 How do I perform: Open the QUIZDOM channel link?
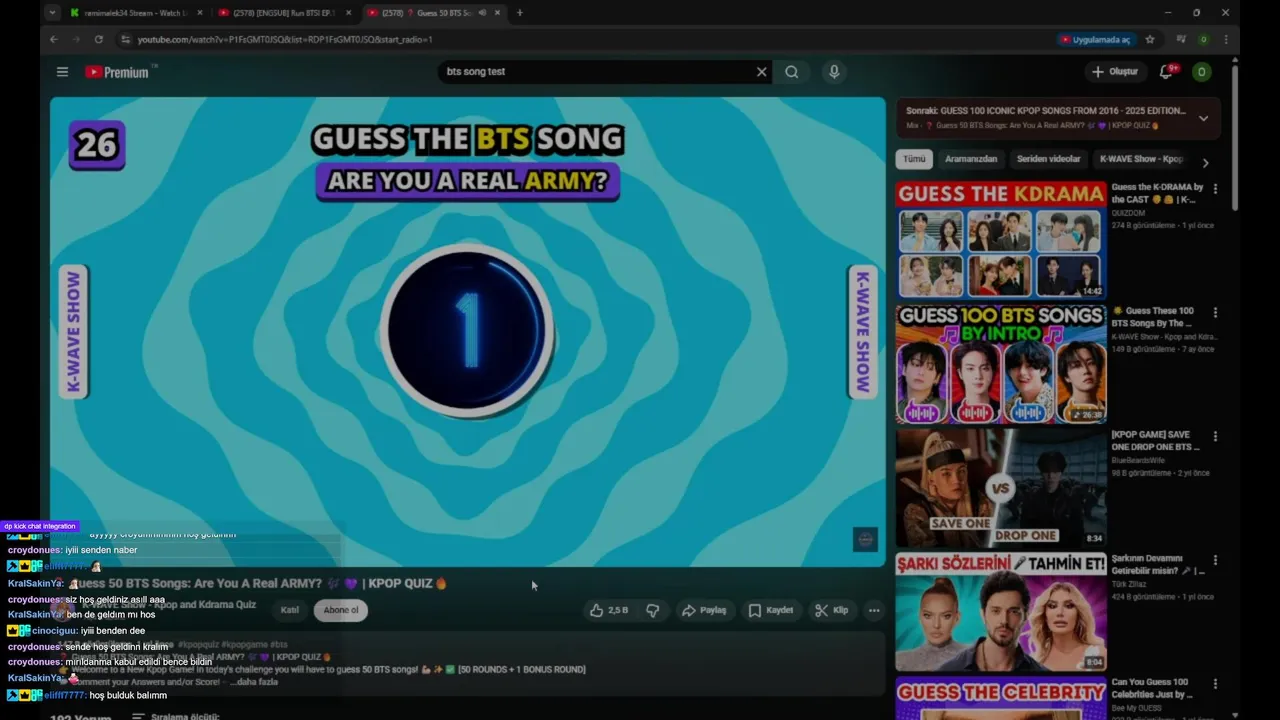pyautogui.click(x=1129, y=213)
